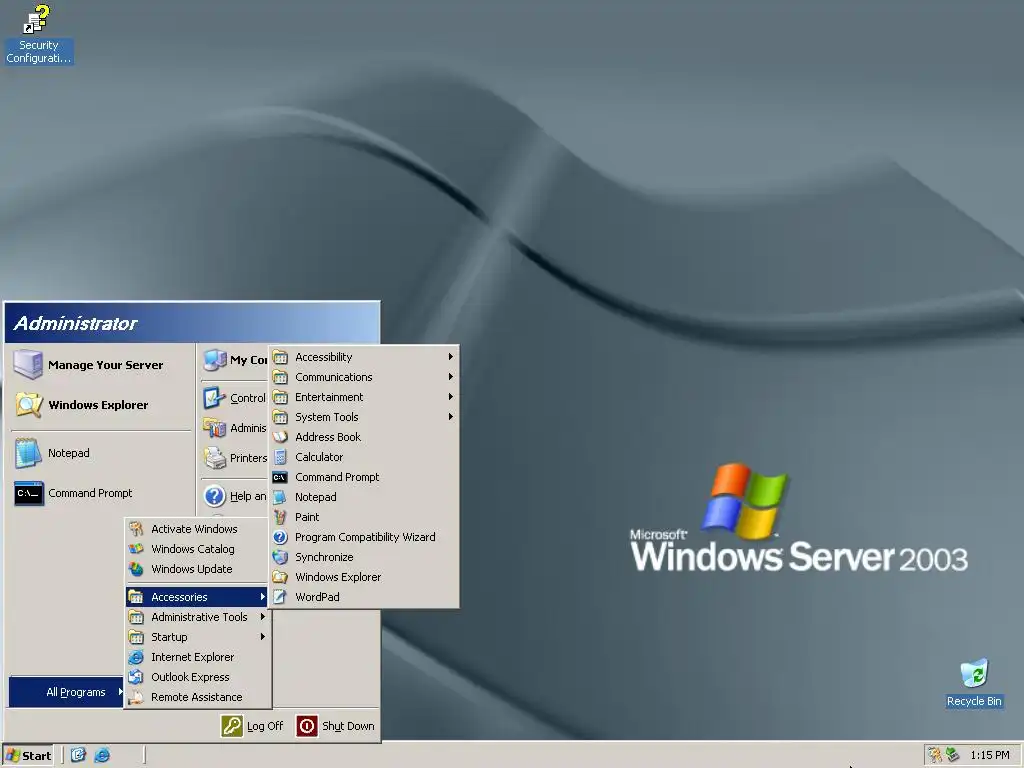Click the Windows Update globe icon
This screenshot has height=768, width=1024.
pos(136,569)
